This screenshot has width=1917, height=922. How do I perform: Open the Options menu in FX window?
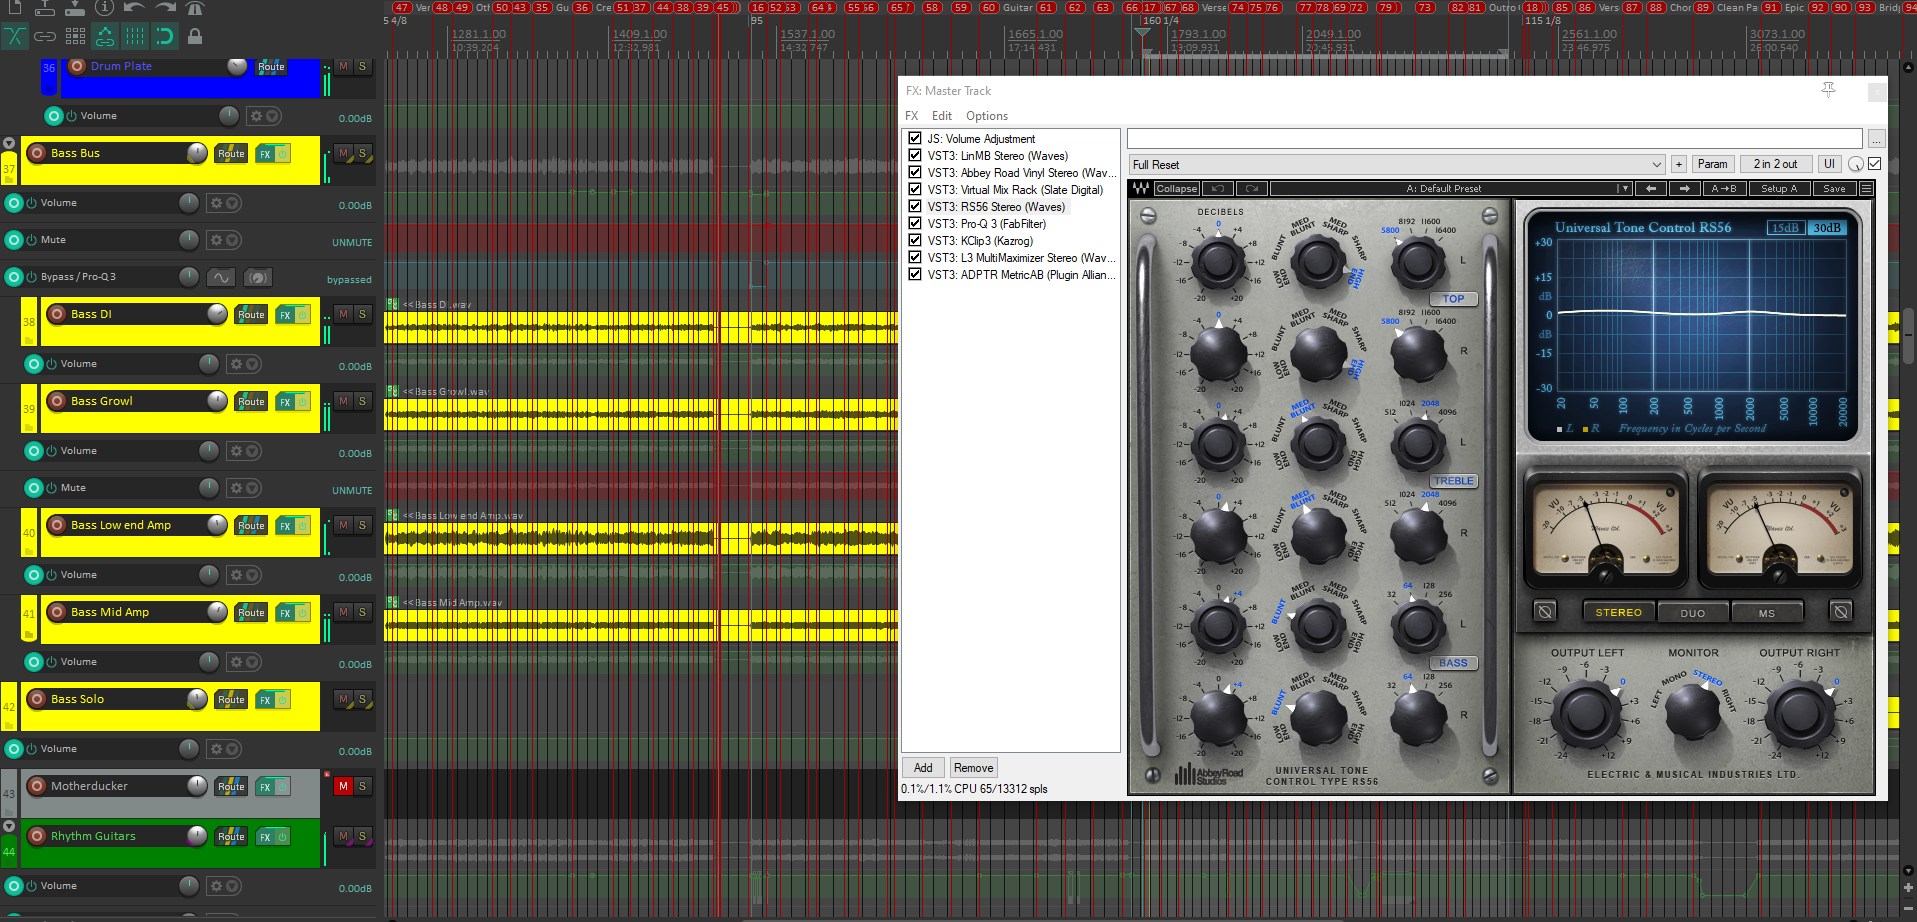click(x=987, y=116)
